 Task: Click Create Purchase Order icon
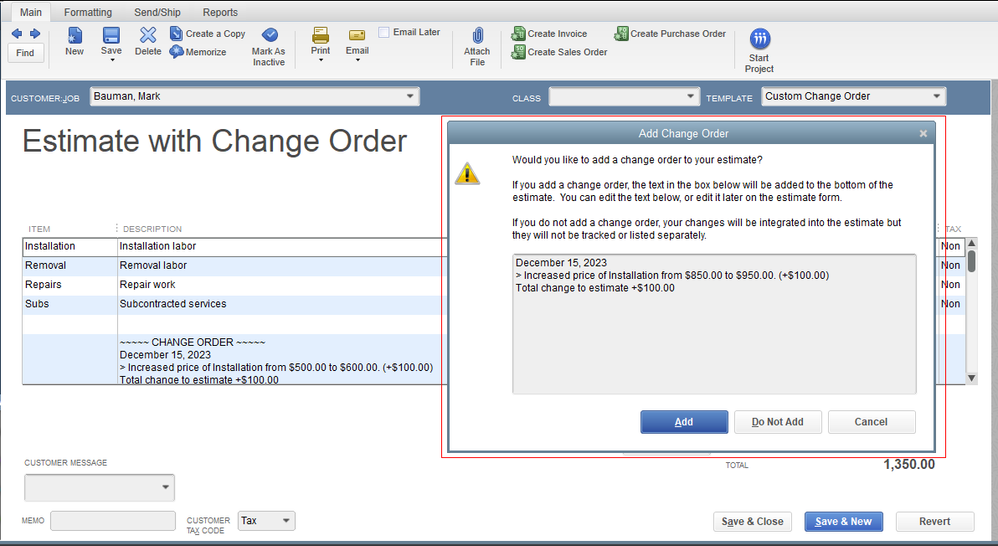tap(621, 33)
